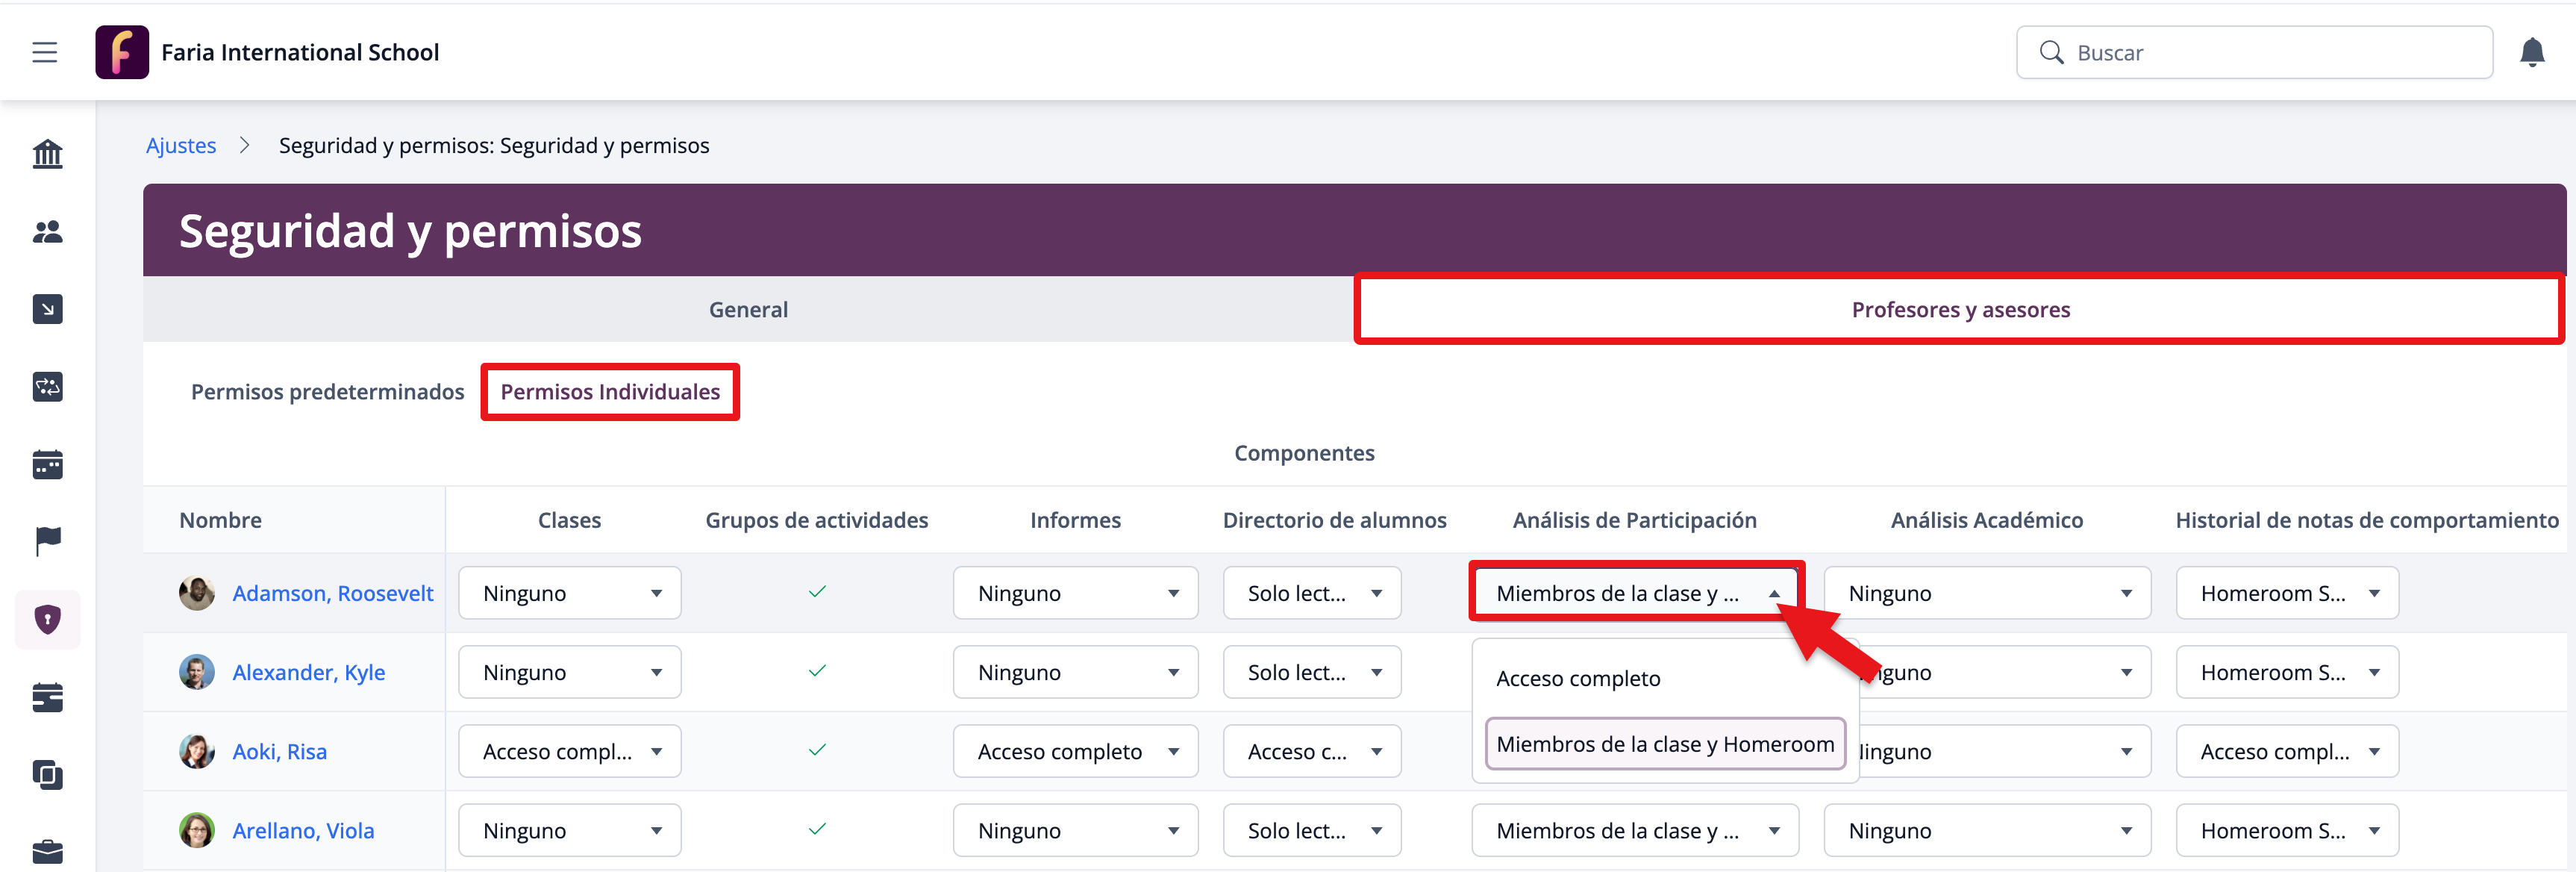Toggle Aoki Risa's activity groups checkmark
This screenshot has height=872, width=2576.
click(816, 750)
